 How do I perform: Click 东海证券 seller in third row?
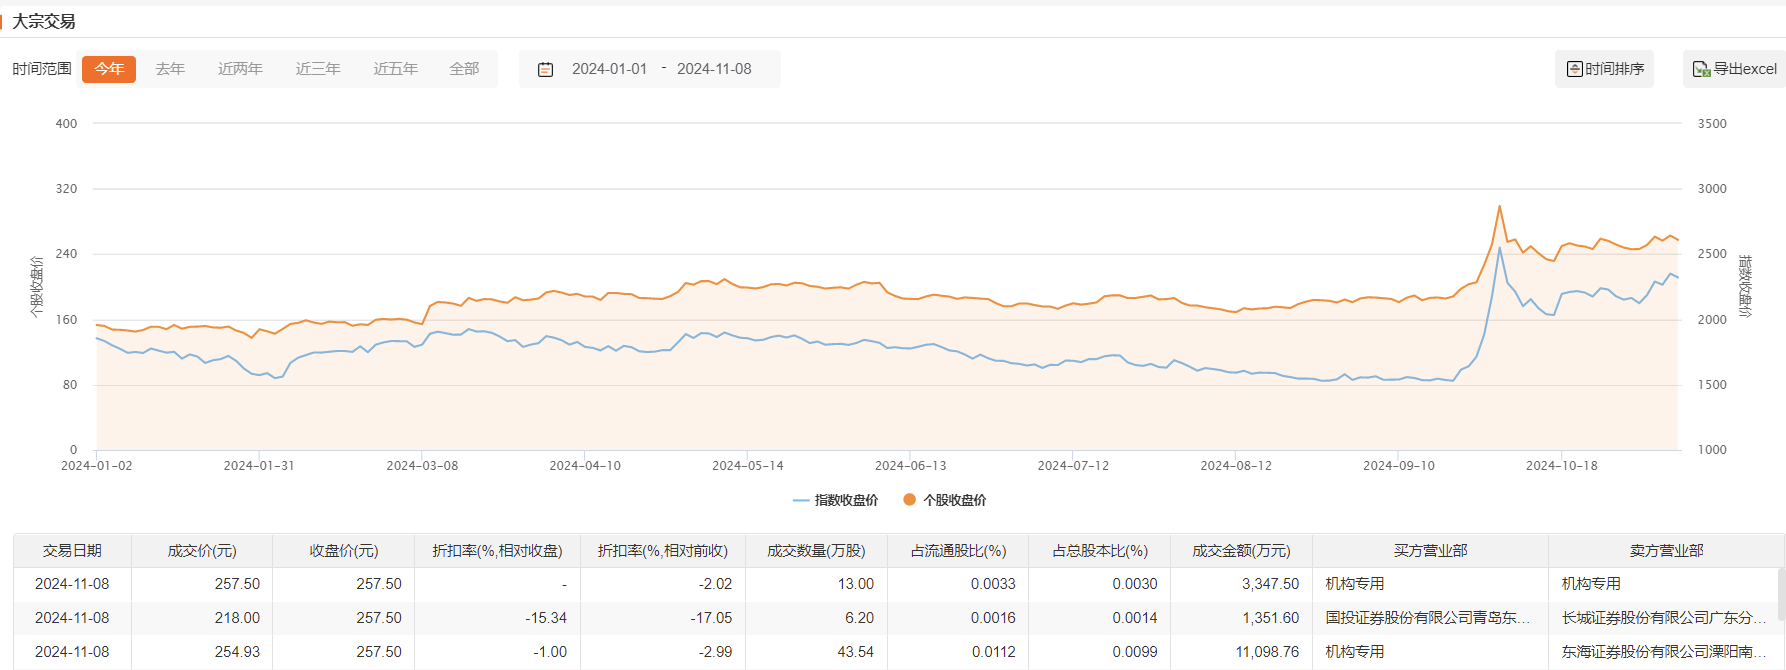pos(1663,652)
